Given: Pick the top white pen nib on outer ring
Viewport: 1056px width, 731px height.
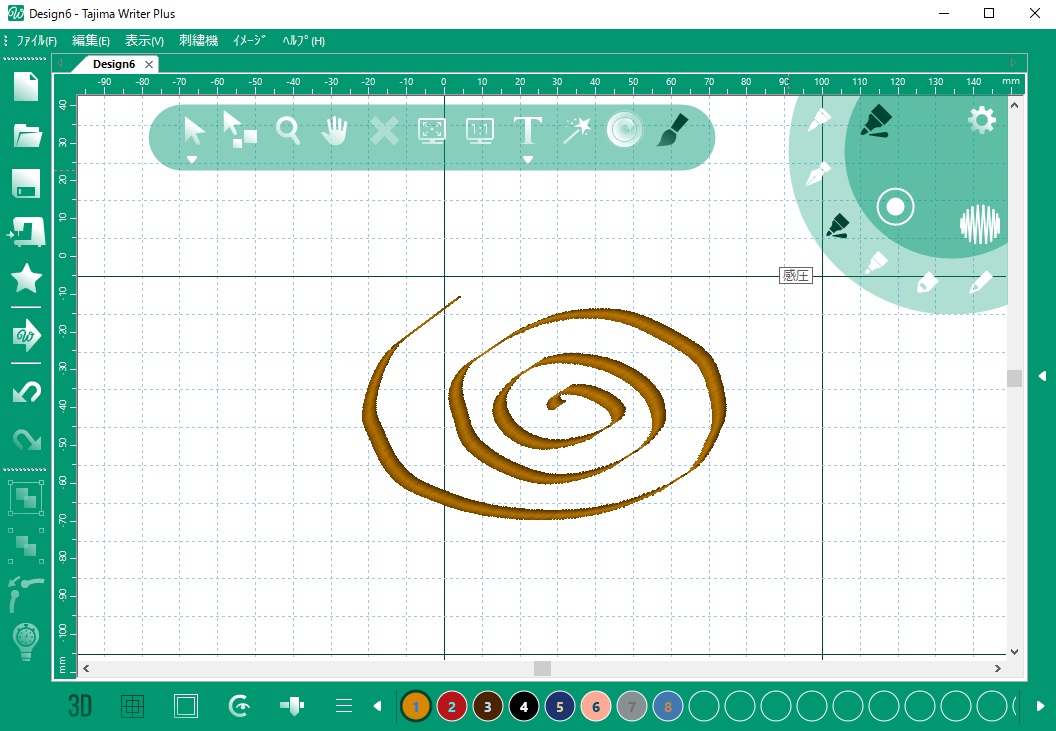Looking at the screenshot, I should pos(819,119).
